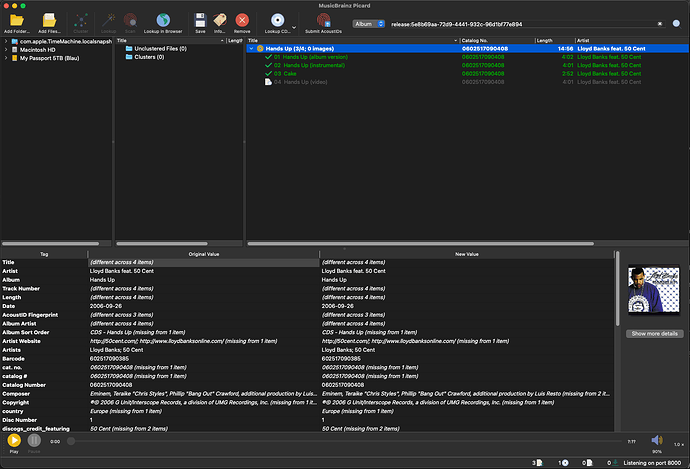The width and height of the screenshot is (690, 469).
Task: Select the Album Sort Order tag row
Action: 307,332
